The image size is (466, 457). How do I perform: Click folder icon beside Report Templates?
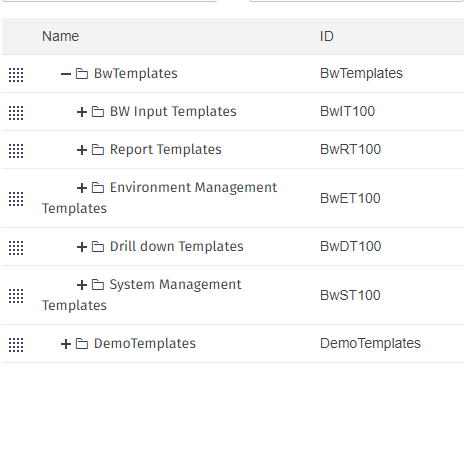[98, 150]
